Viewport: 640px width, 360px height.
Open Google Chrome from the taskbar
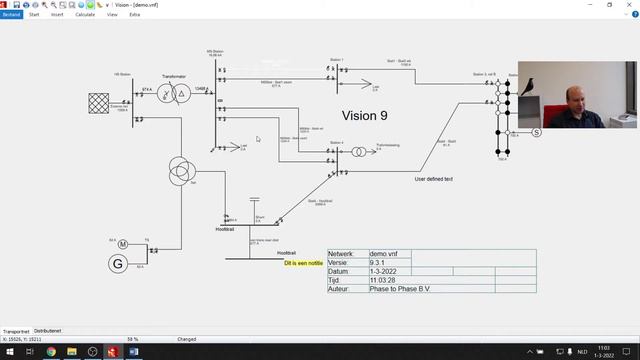pos(51,351)
